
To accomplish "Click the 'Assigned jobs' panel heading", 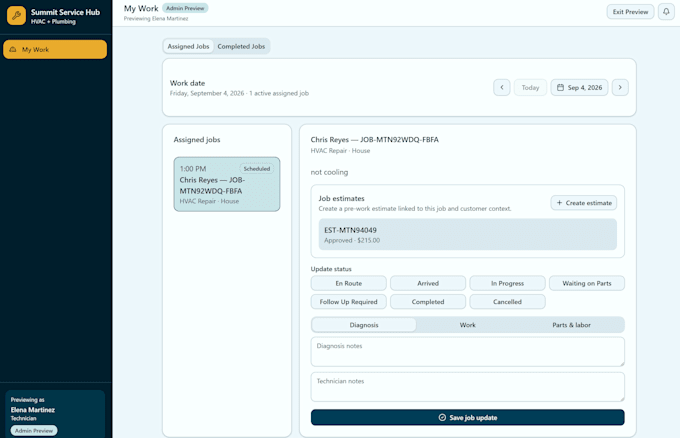I will coord(197,140).
